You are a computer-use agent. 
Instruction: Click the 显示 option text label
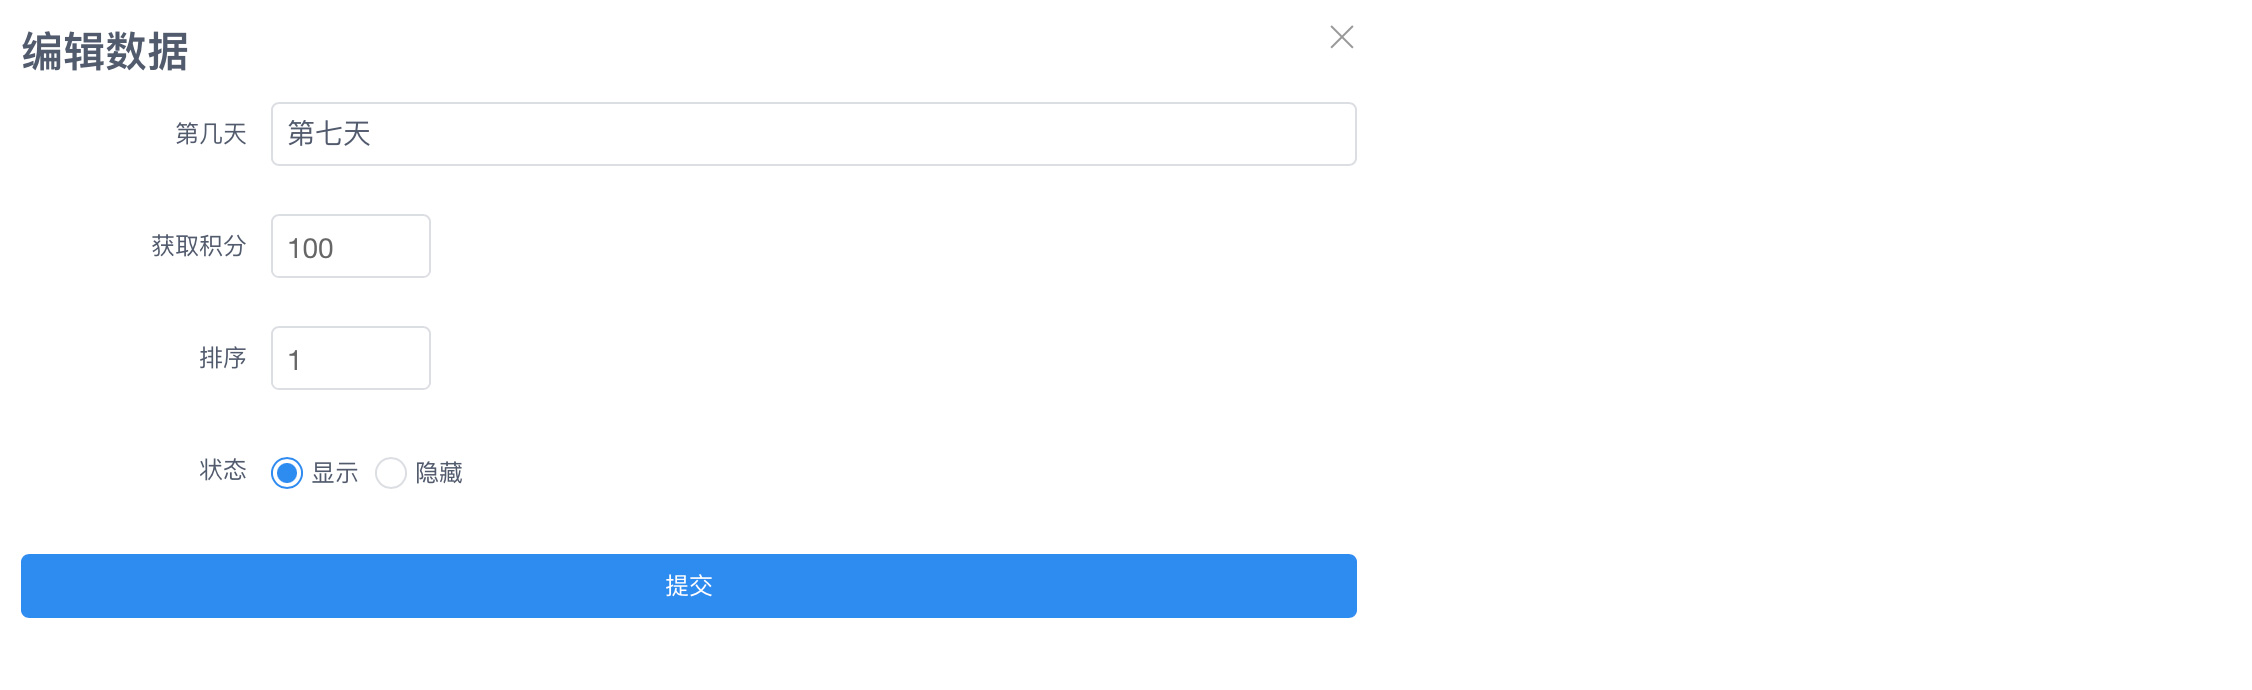coord(335,473)
